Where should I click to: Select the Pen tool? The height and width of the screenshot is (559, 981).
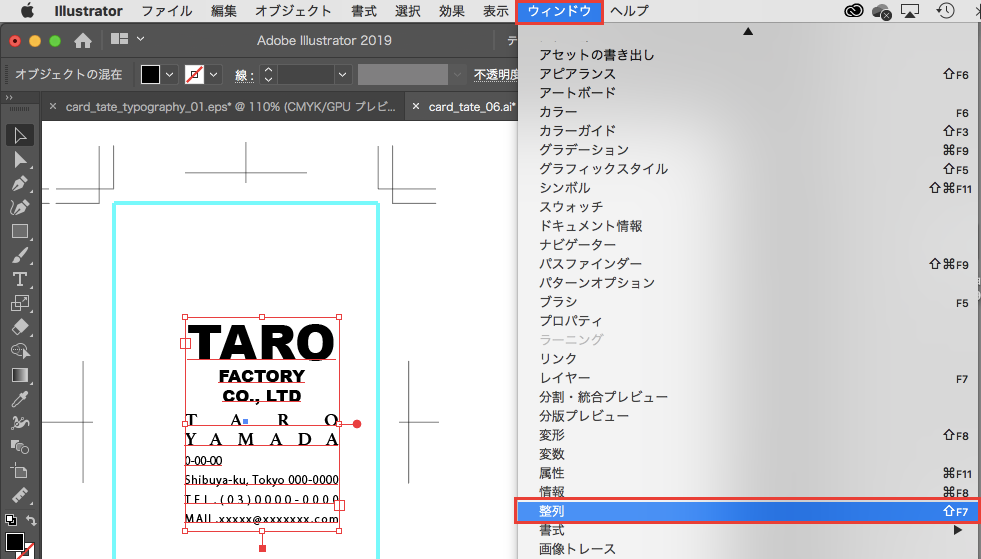19,184
